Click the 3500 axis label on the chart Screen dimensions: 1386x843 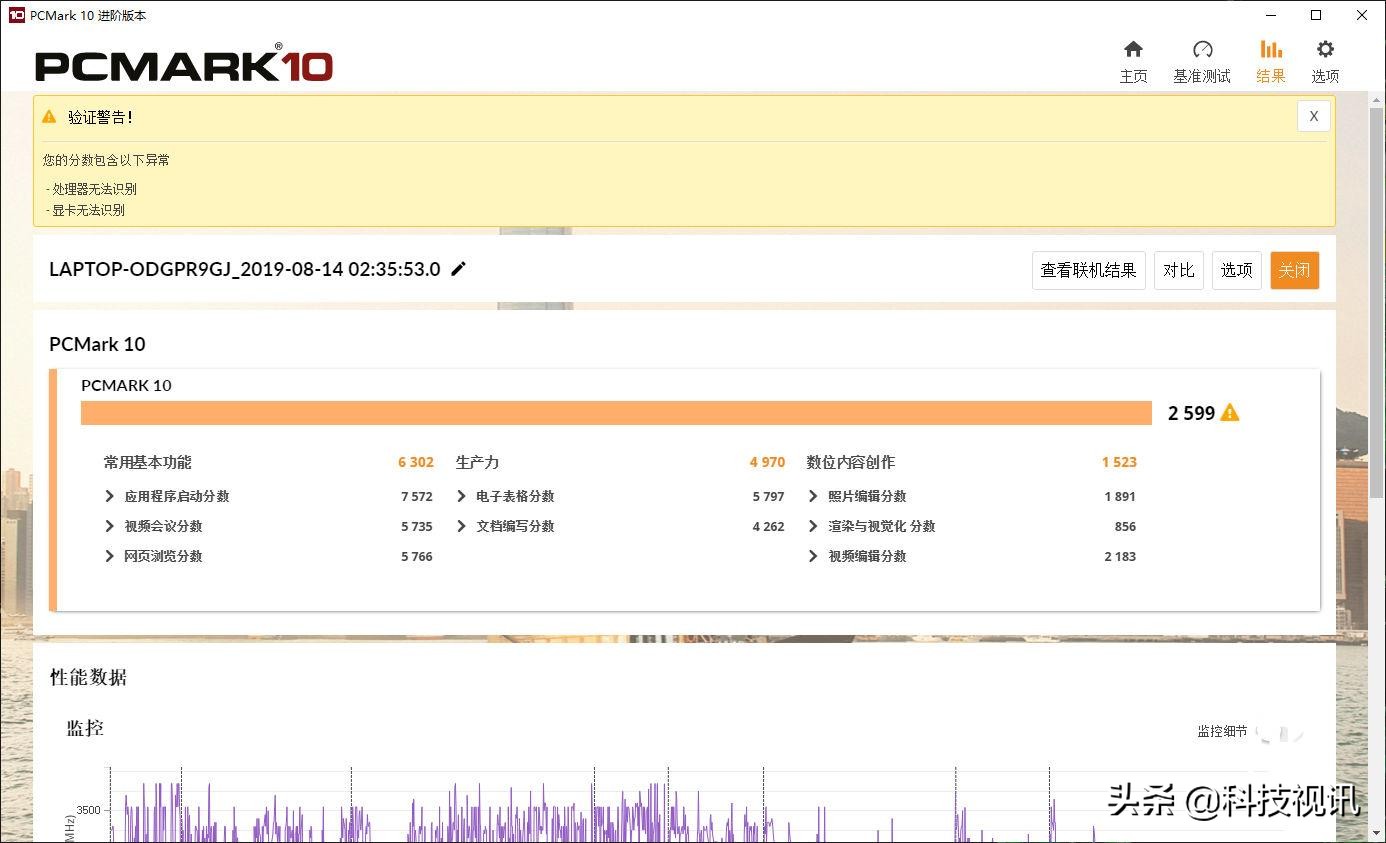point(88,810)
